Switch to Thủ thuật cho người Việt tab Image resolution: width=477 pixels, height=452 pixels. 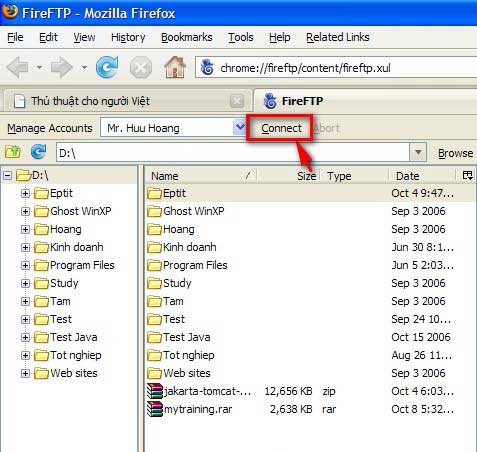[x=90, y=101]
